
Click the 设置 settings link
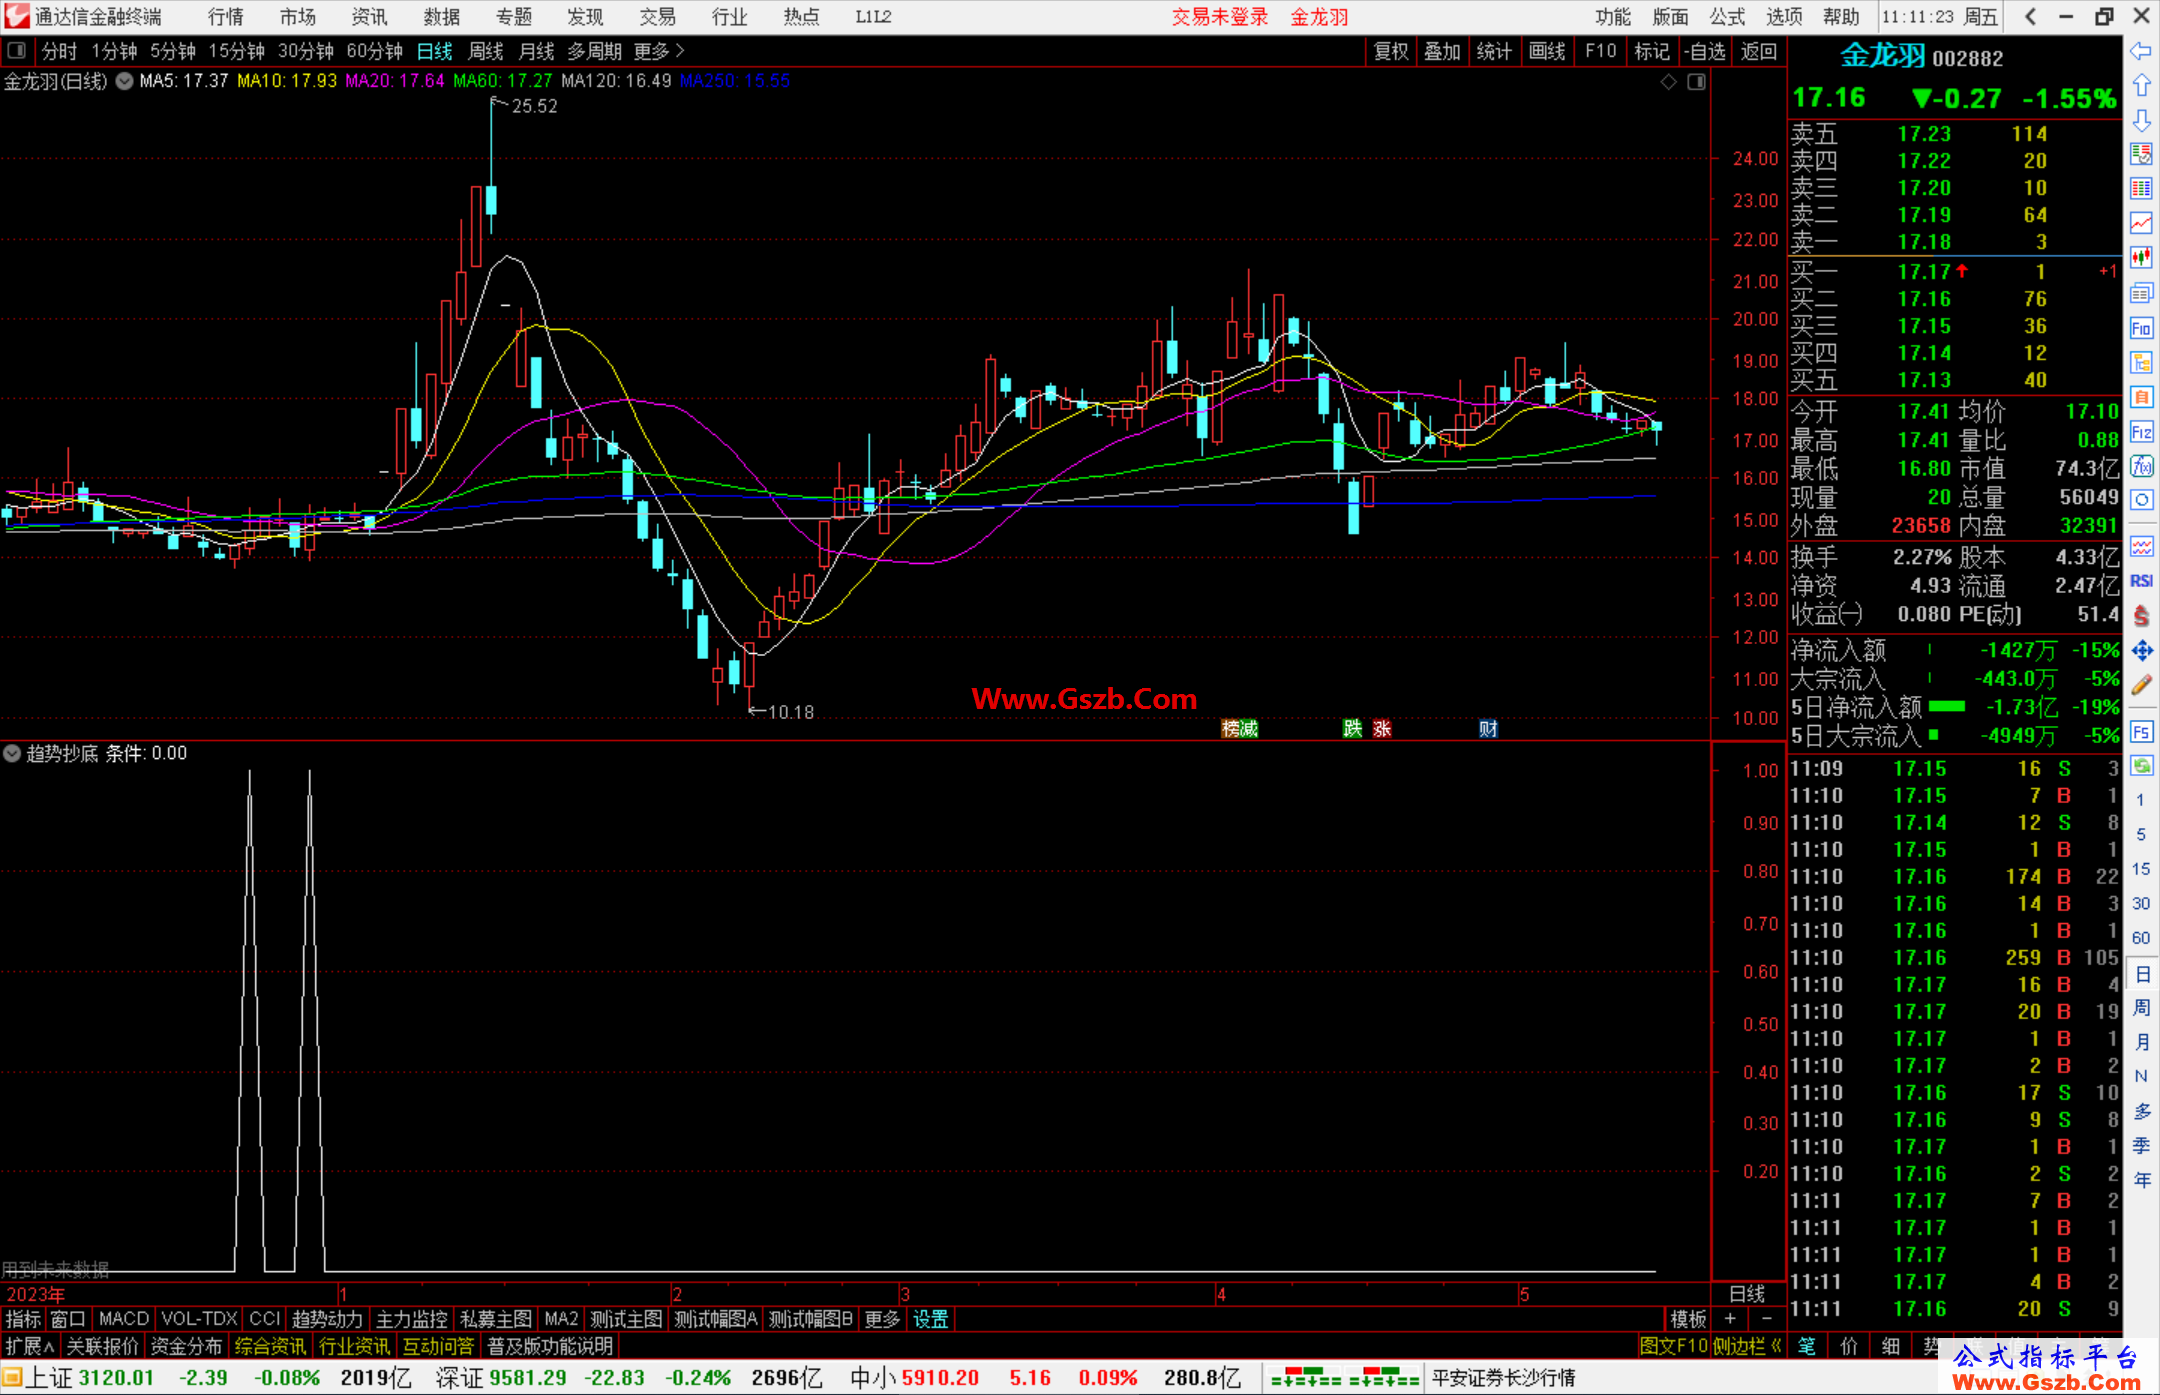(931, 1320)
